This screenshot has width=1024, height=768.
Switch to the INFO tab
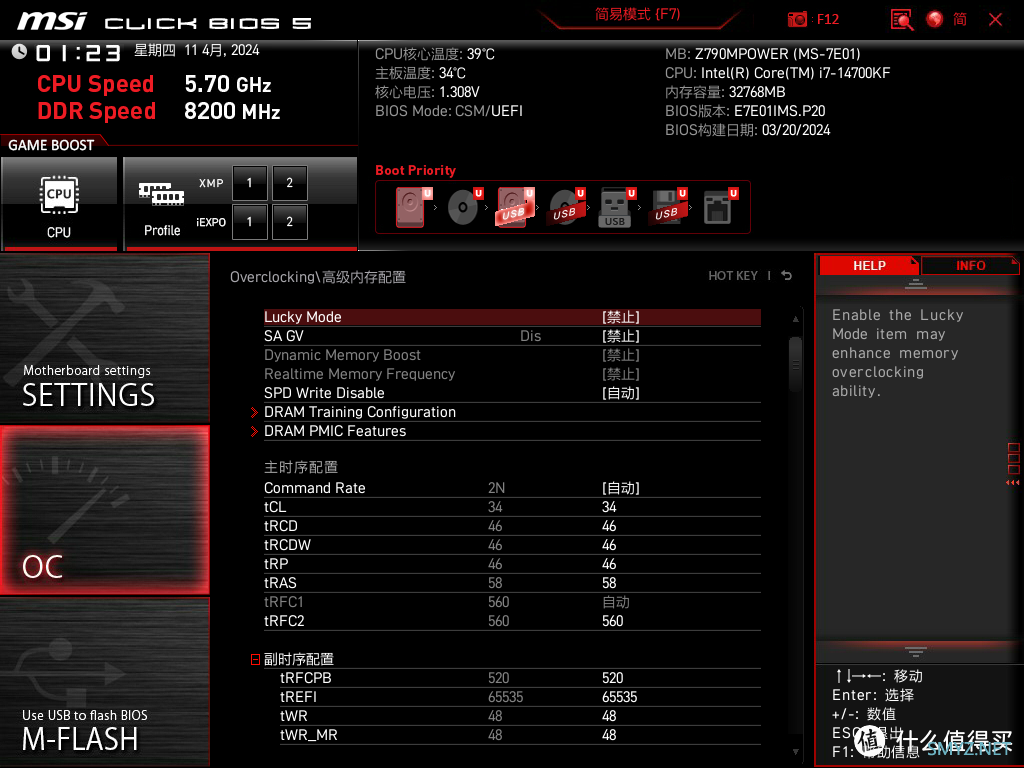970,266
